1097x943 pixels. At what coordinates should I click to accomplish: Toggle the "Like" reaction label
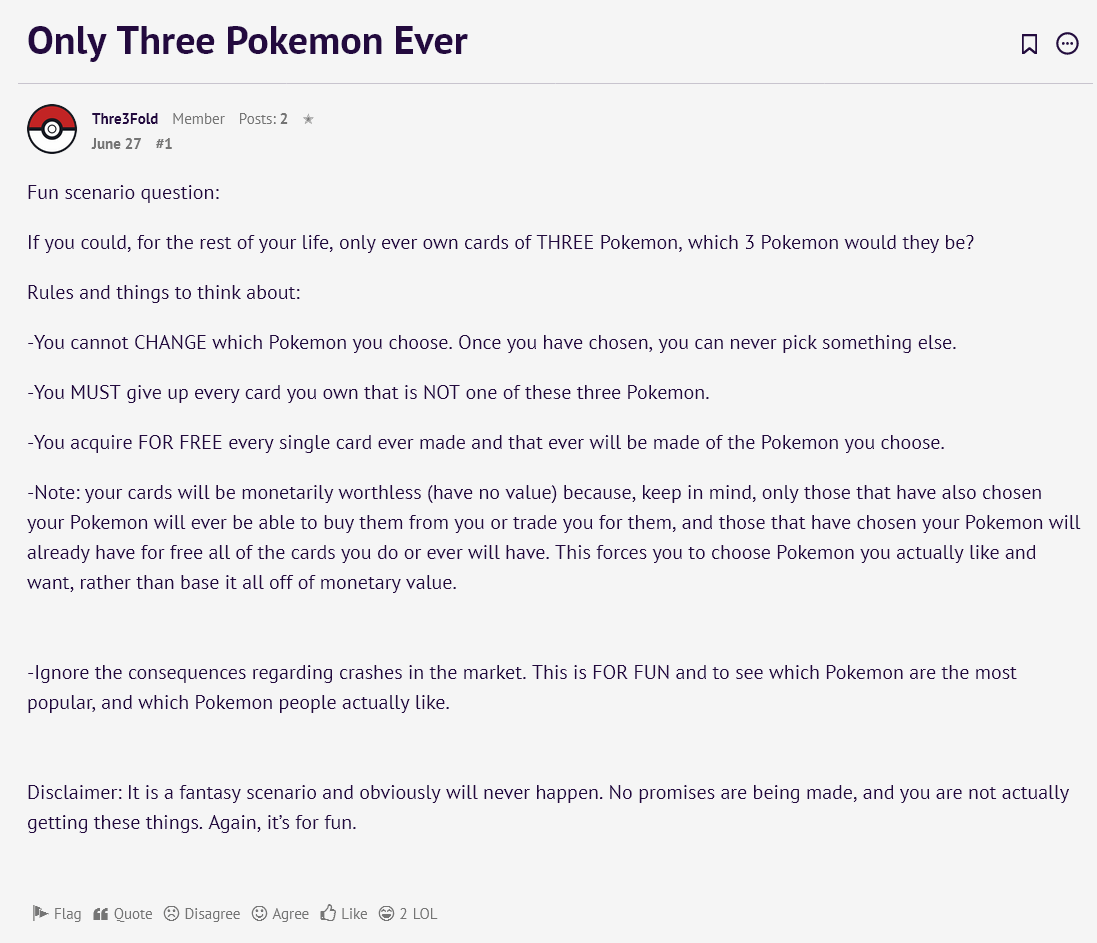(354, 913)
